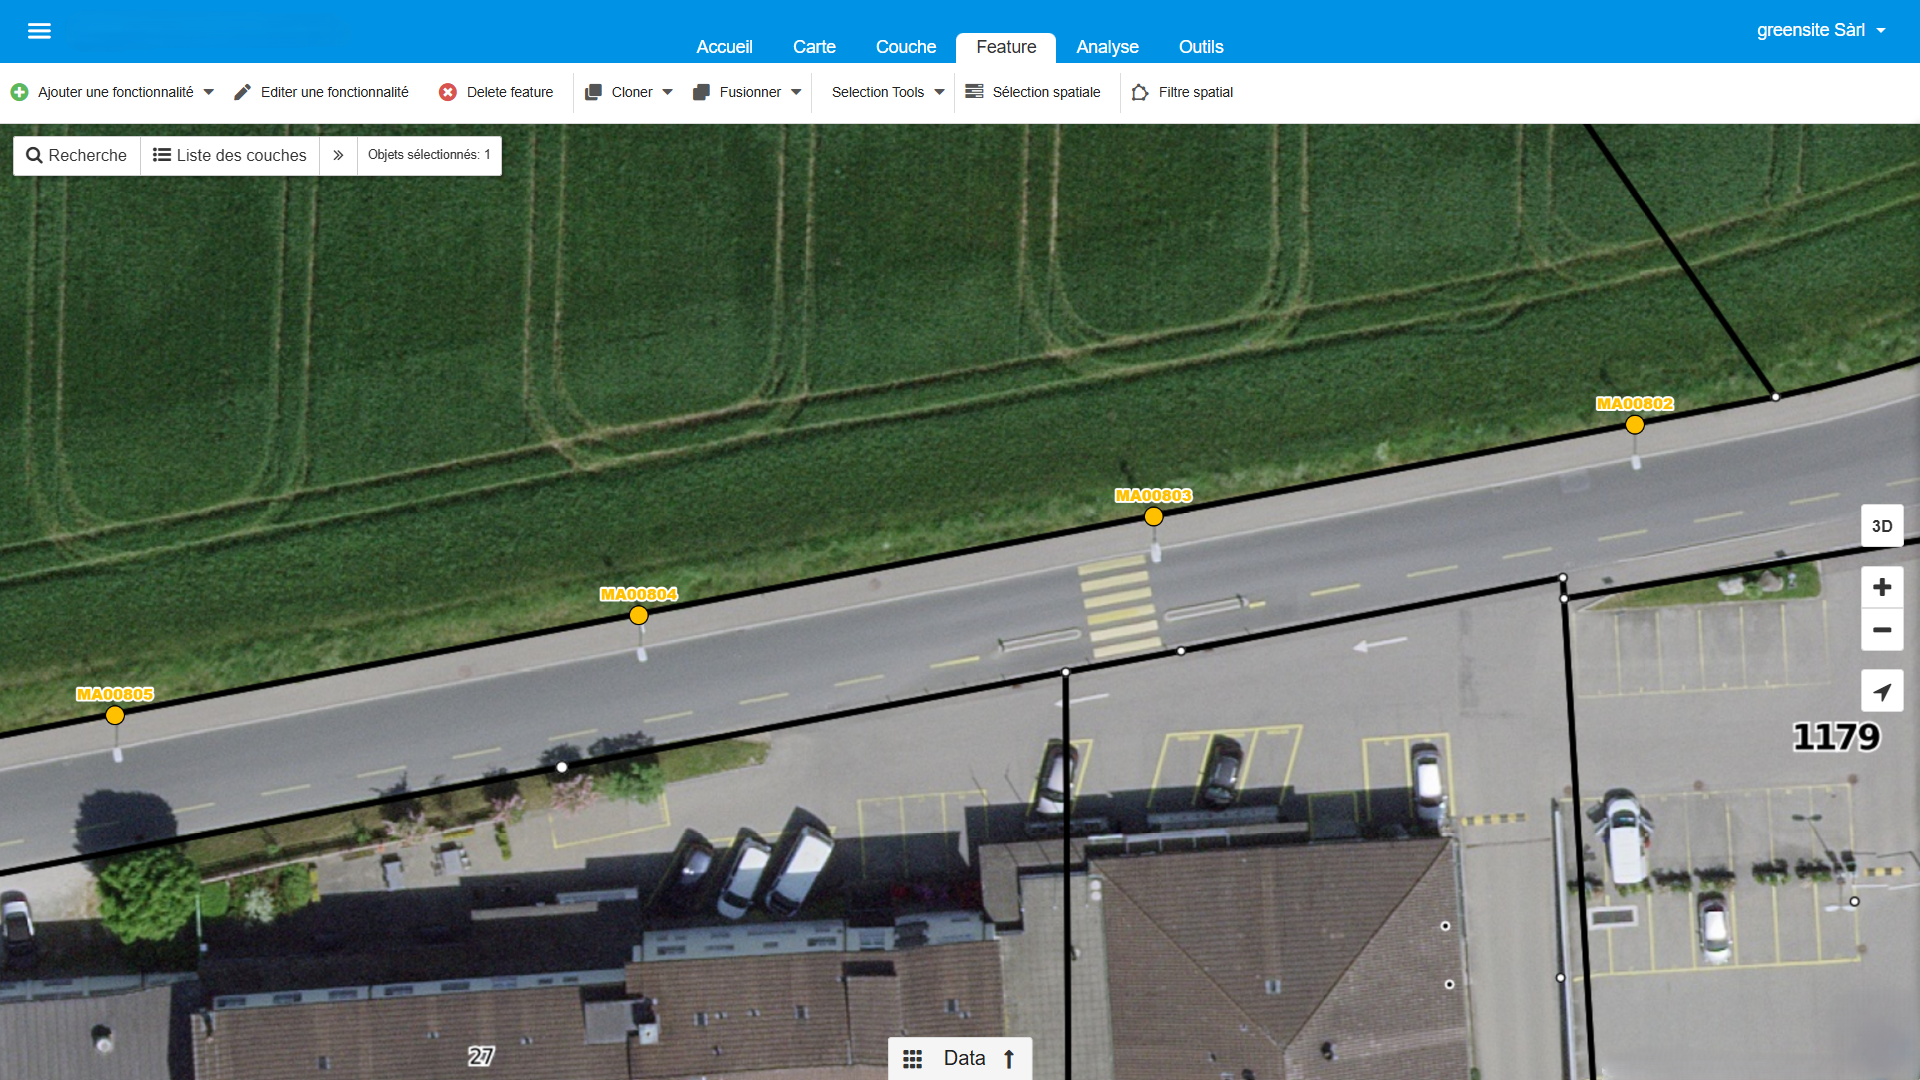This screenshot has height=1080, width=1920.
Task: Click the zoom out minus button
Action: pos(1881,630)
